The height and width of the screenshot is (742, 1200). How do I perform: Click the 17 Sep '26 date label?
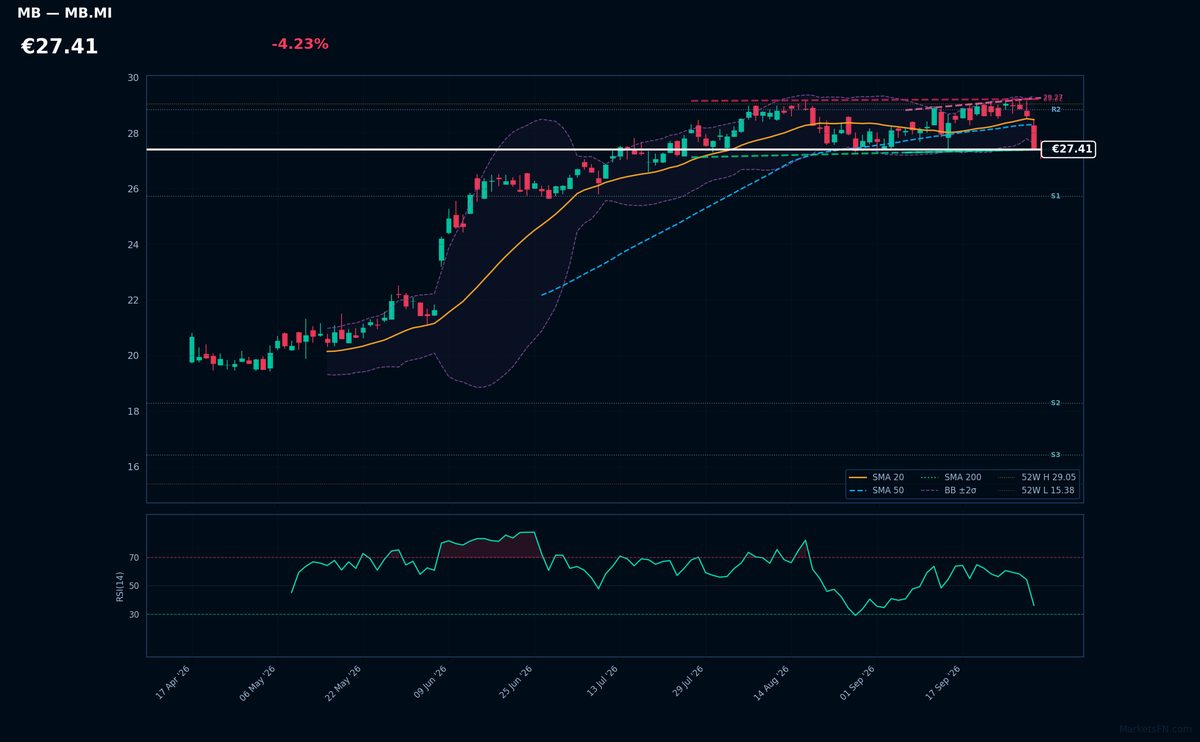point(944,683)
